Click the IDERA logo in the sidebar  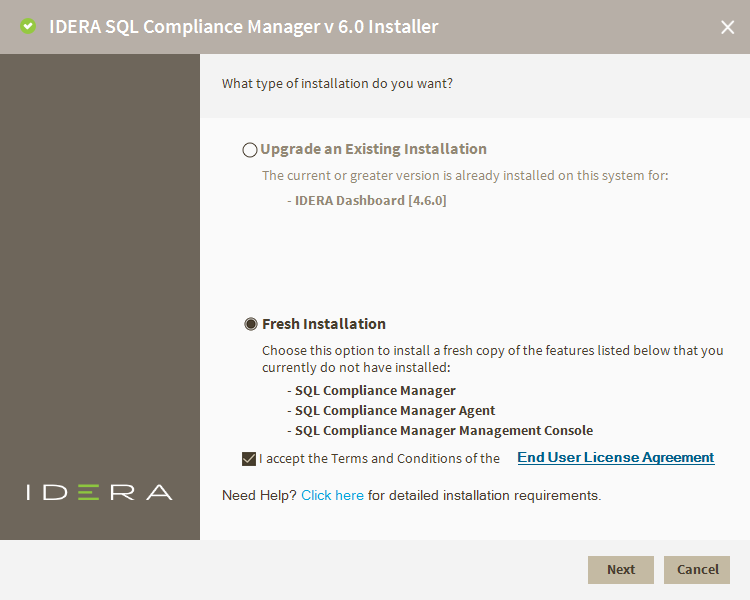[99, 492]
